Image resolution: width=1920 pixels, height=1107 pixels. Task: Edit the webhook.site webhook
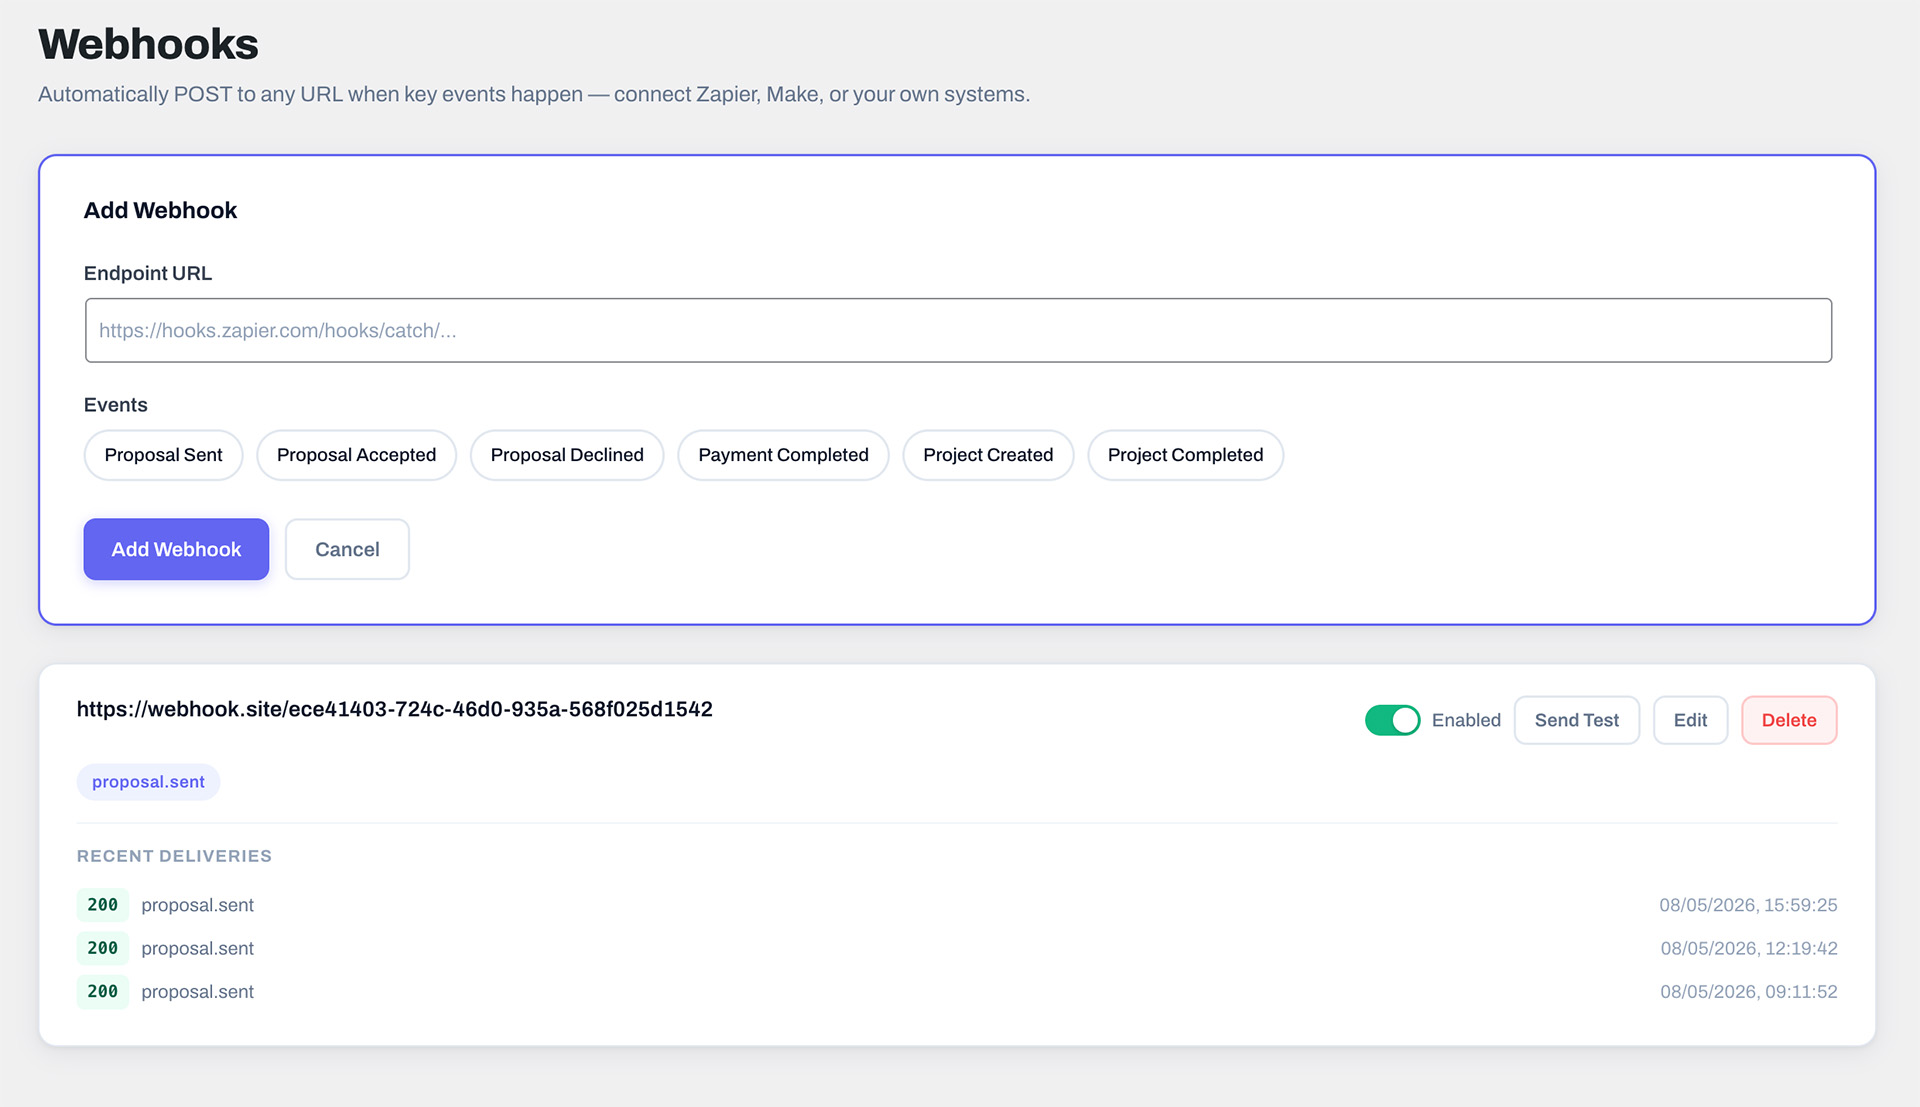[1690, 720]
